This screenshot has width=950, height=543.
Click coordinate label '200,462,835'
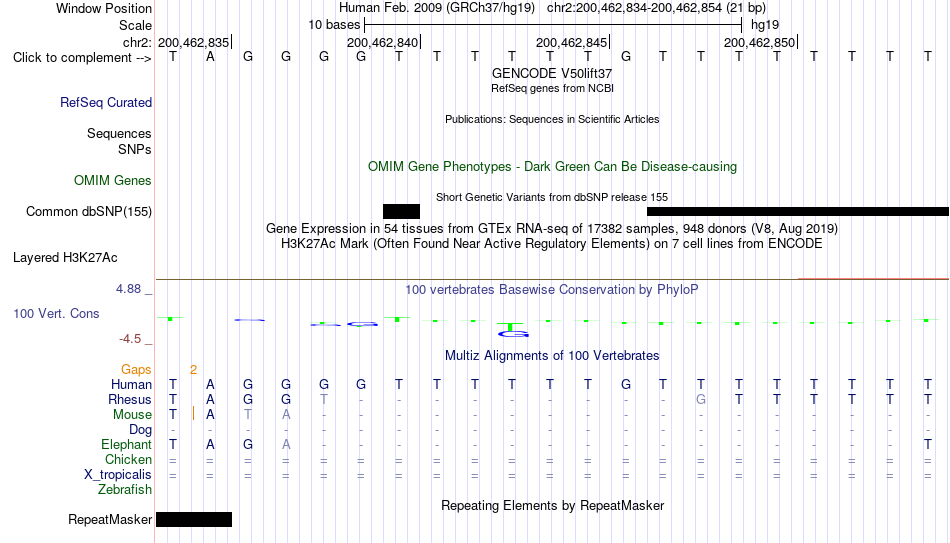193,42
